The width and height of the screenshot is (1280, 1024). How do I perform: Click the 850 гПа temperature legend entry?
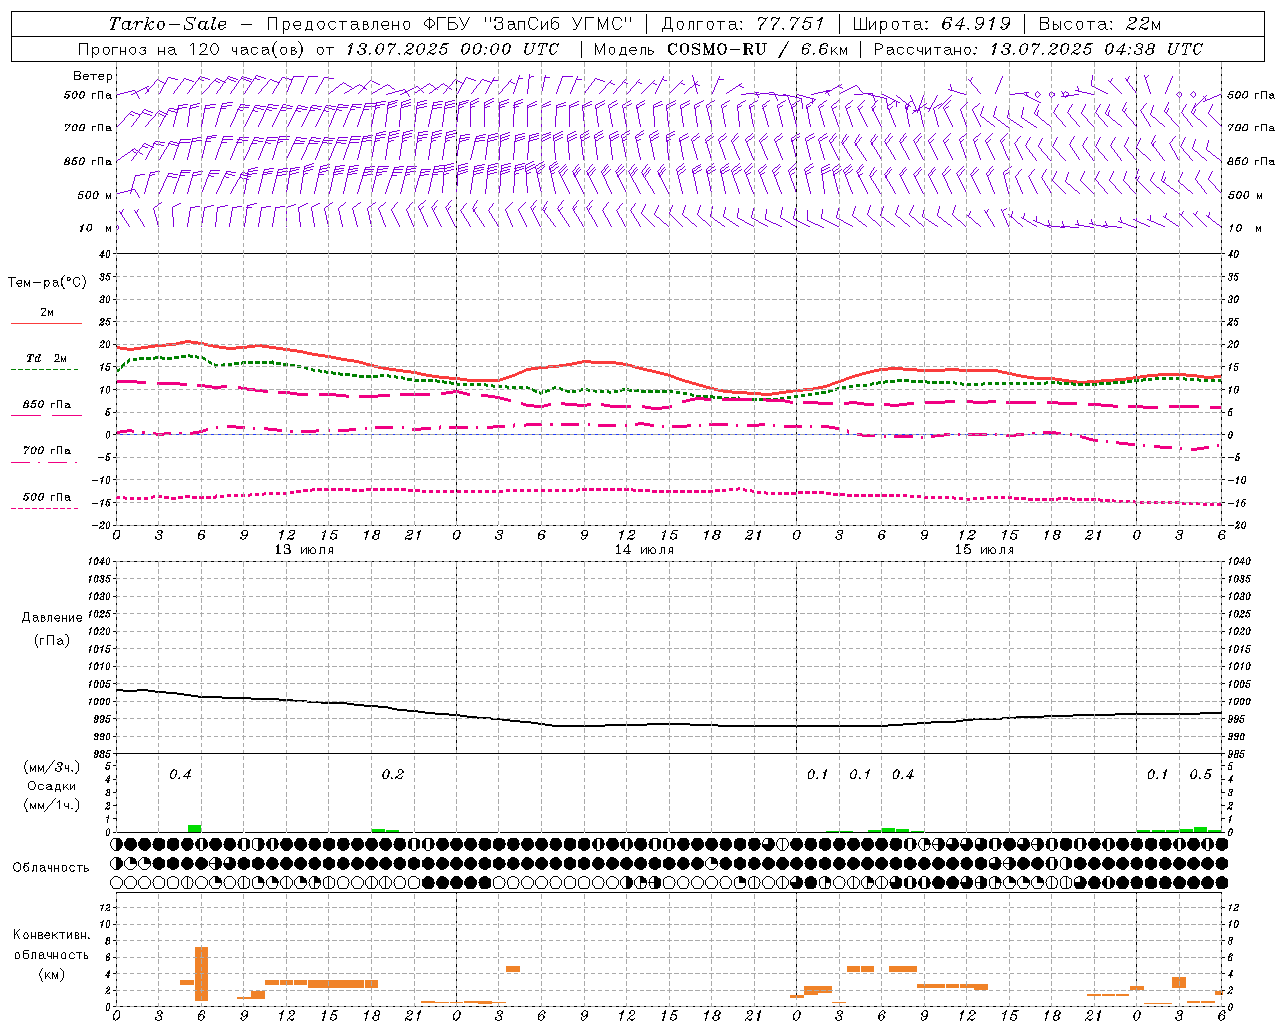(x=47, y=405)
